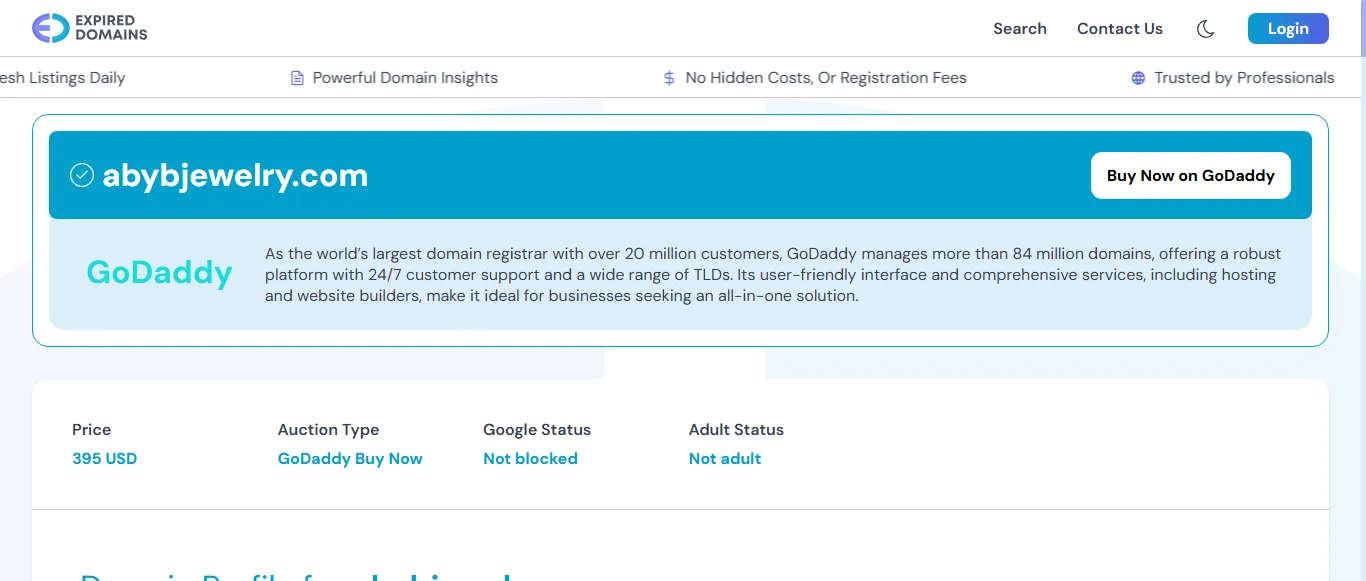Click the Powerful Domain Insights banner text
The height and width of the screenshot is (581, 1366).
click(405, 78)
